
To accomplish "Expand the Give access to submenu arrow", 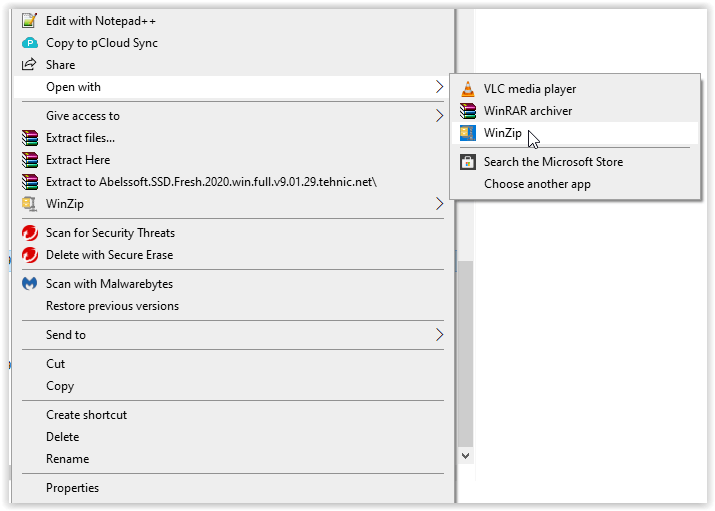I will click(439, 116).
